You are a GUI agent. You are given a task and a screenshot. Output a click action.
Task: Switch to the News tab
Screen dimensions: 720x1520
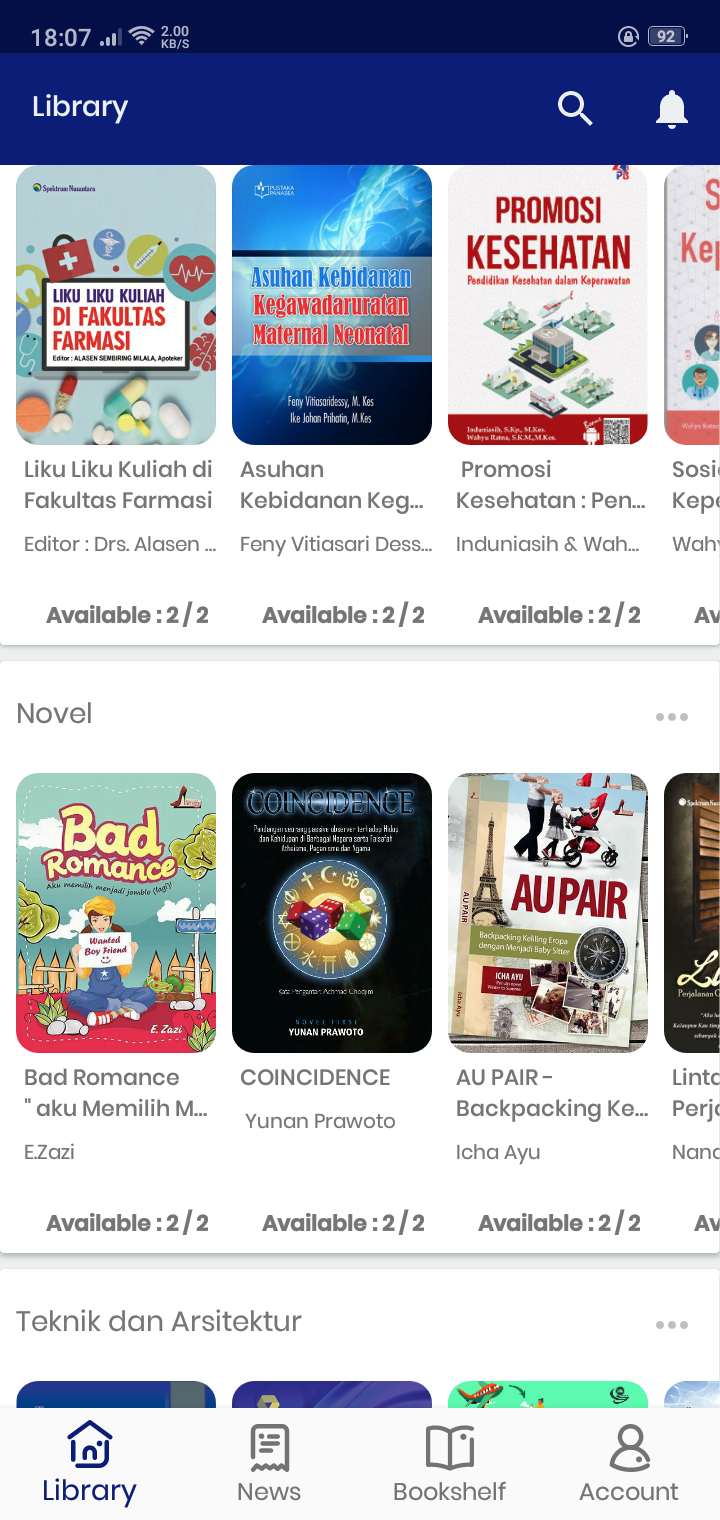(269, 1463)
